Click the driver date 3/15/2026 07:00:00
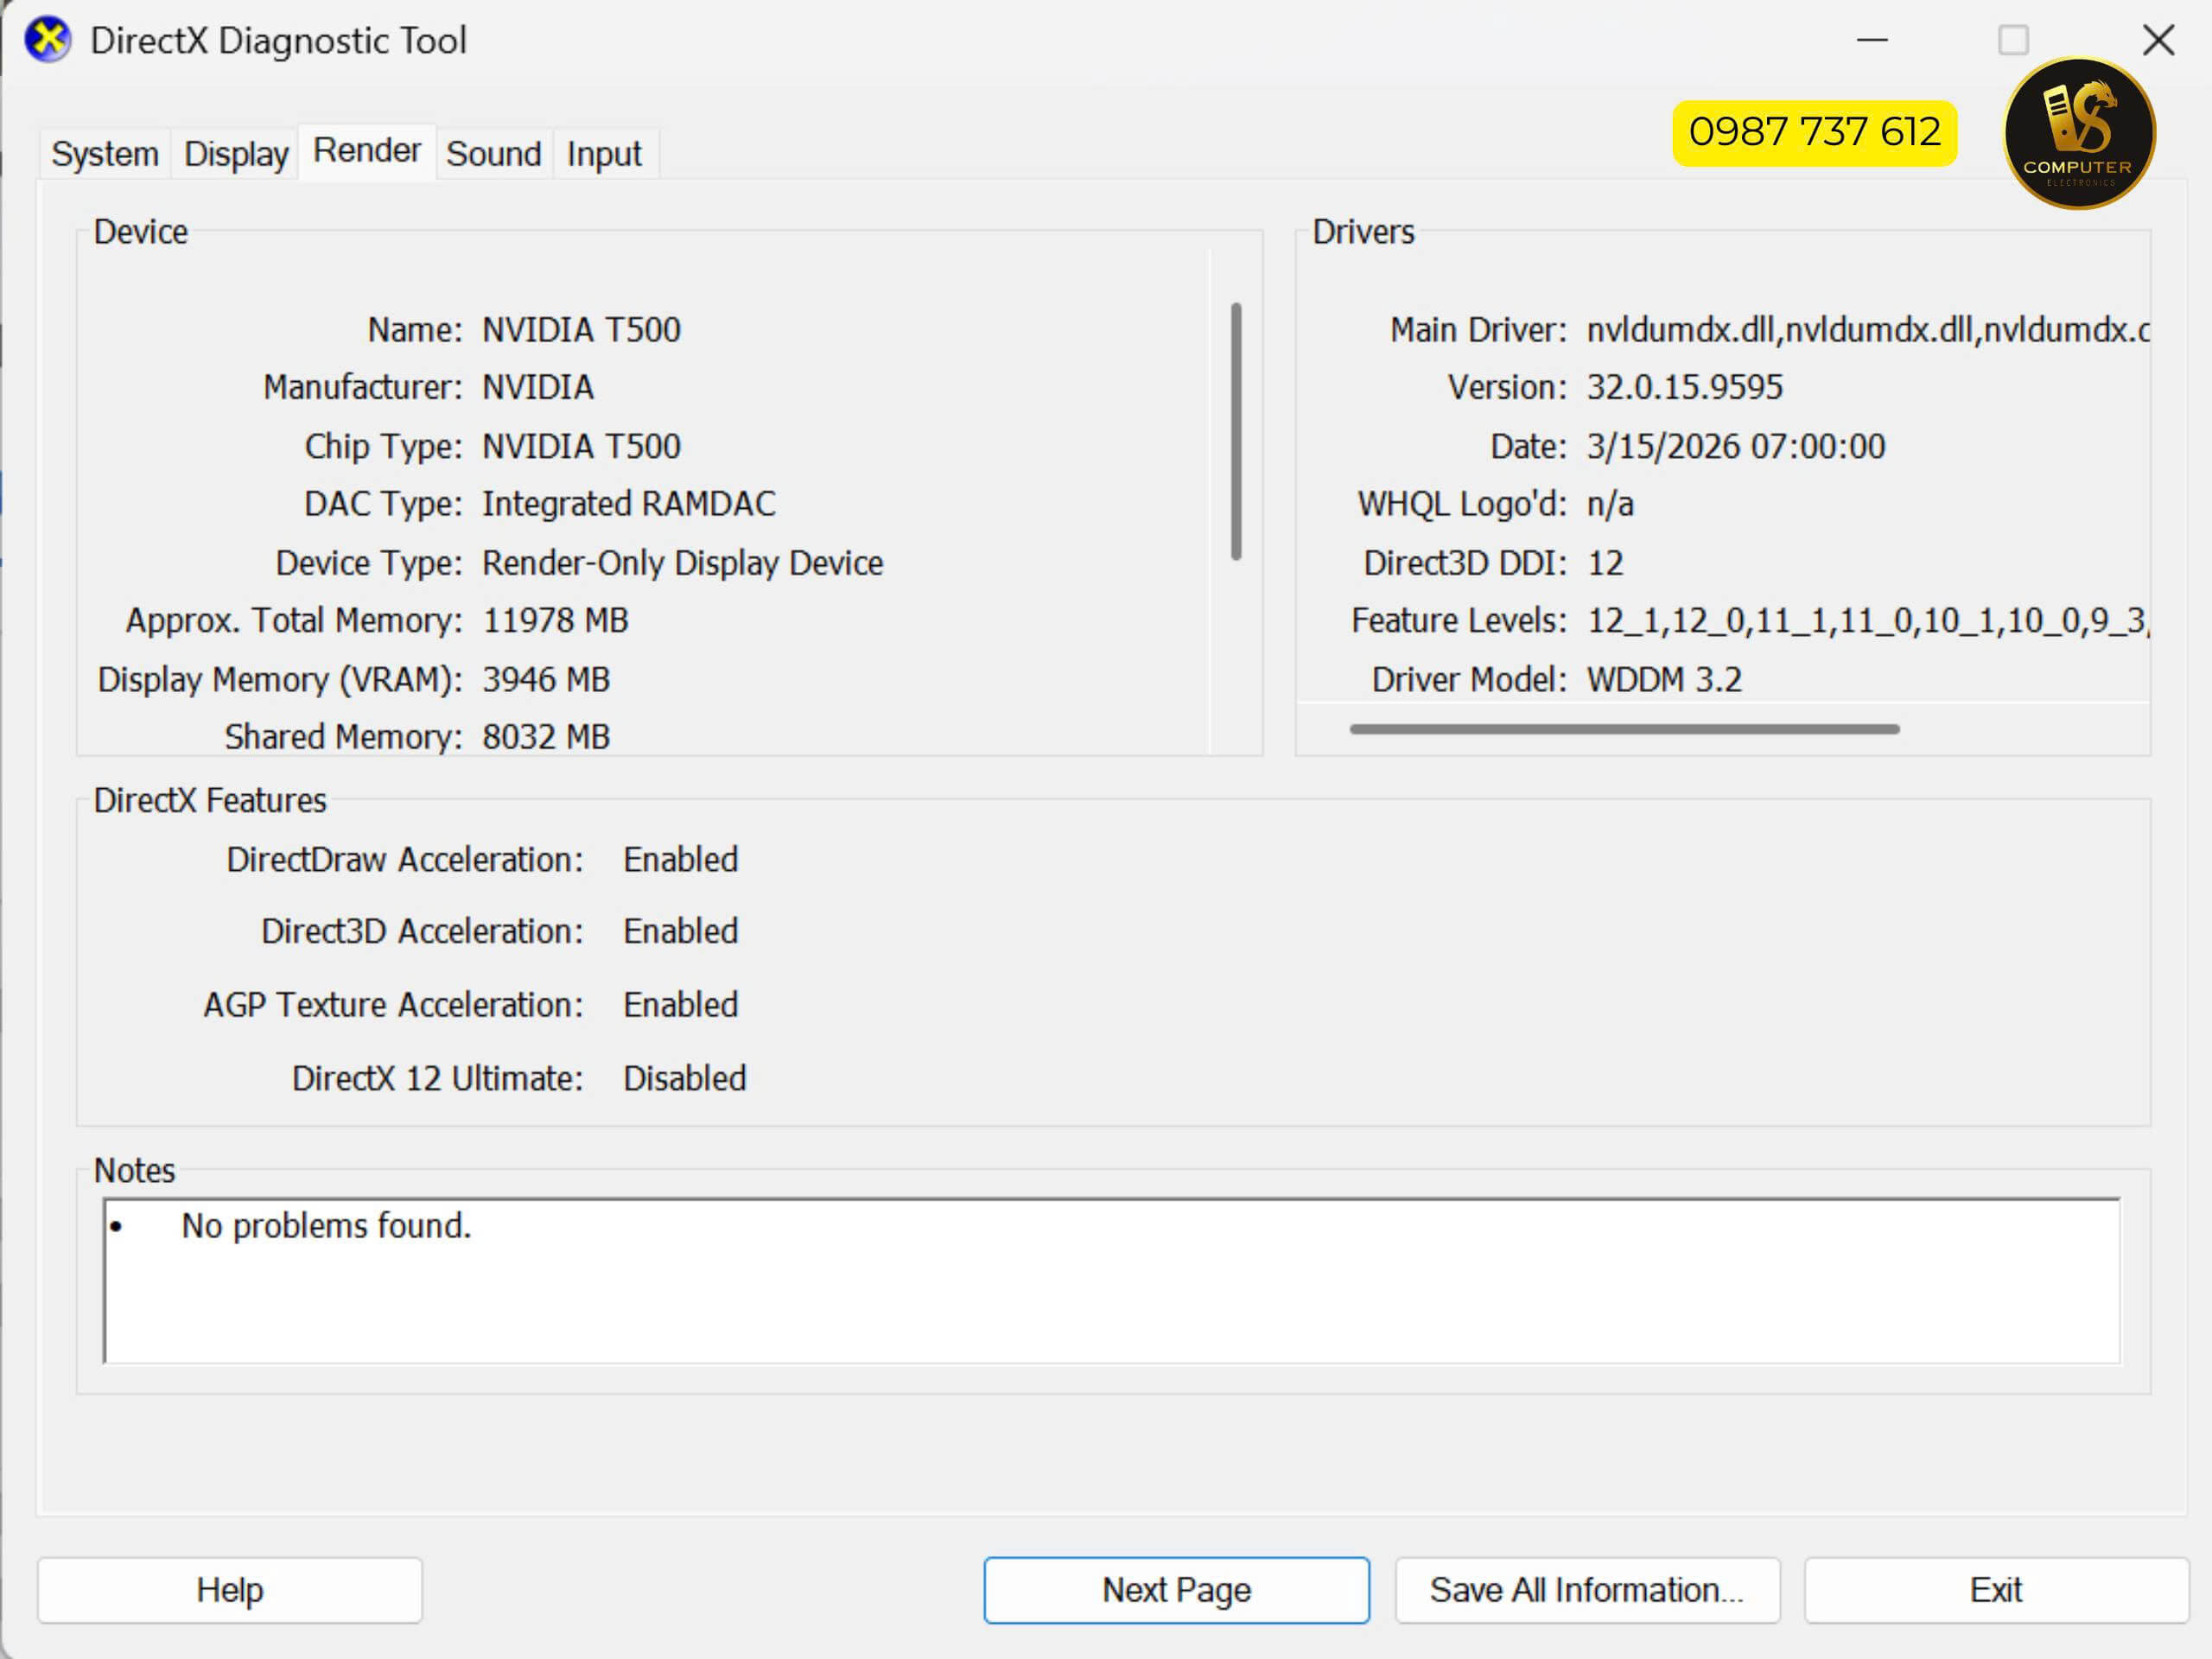 point(1736,446)
